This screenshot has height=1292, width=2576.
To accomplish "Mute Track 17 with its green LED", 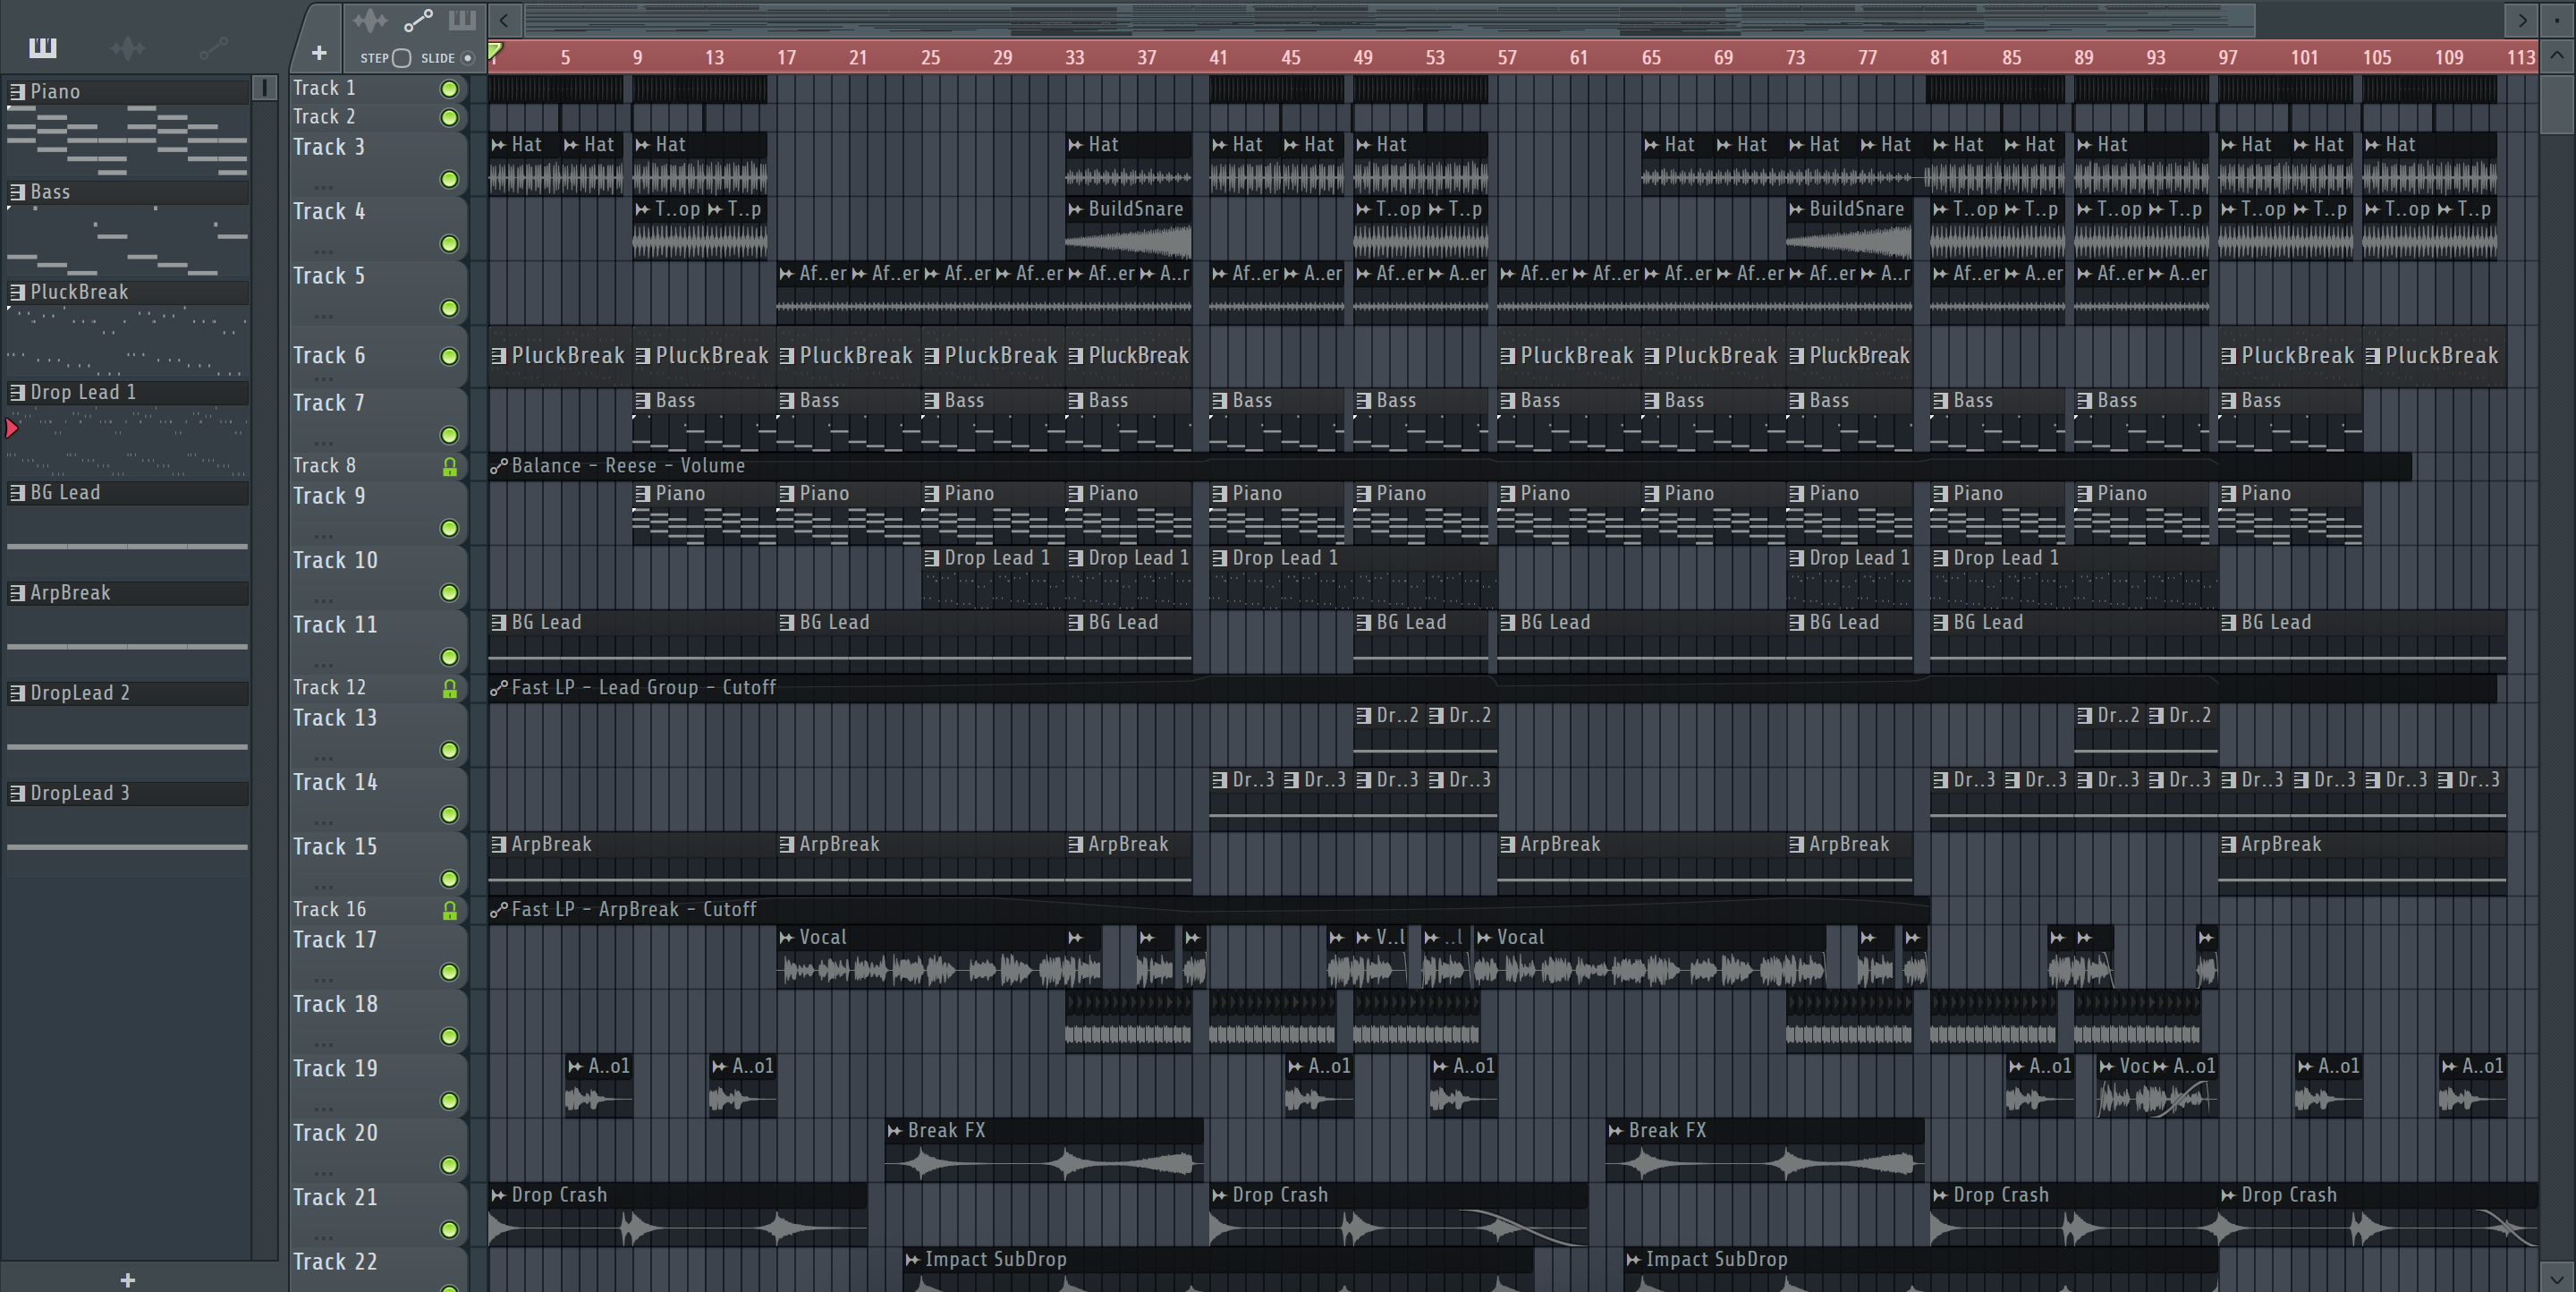I will pos(449,973).
